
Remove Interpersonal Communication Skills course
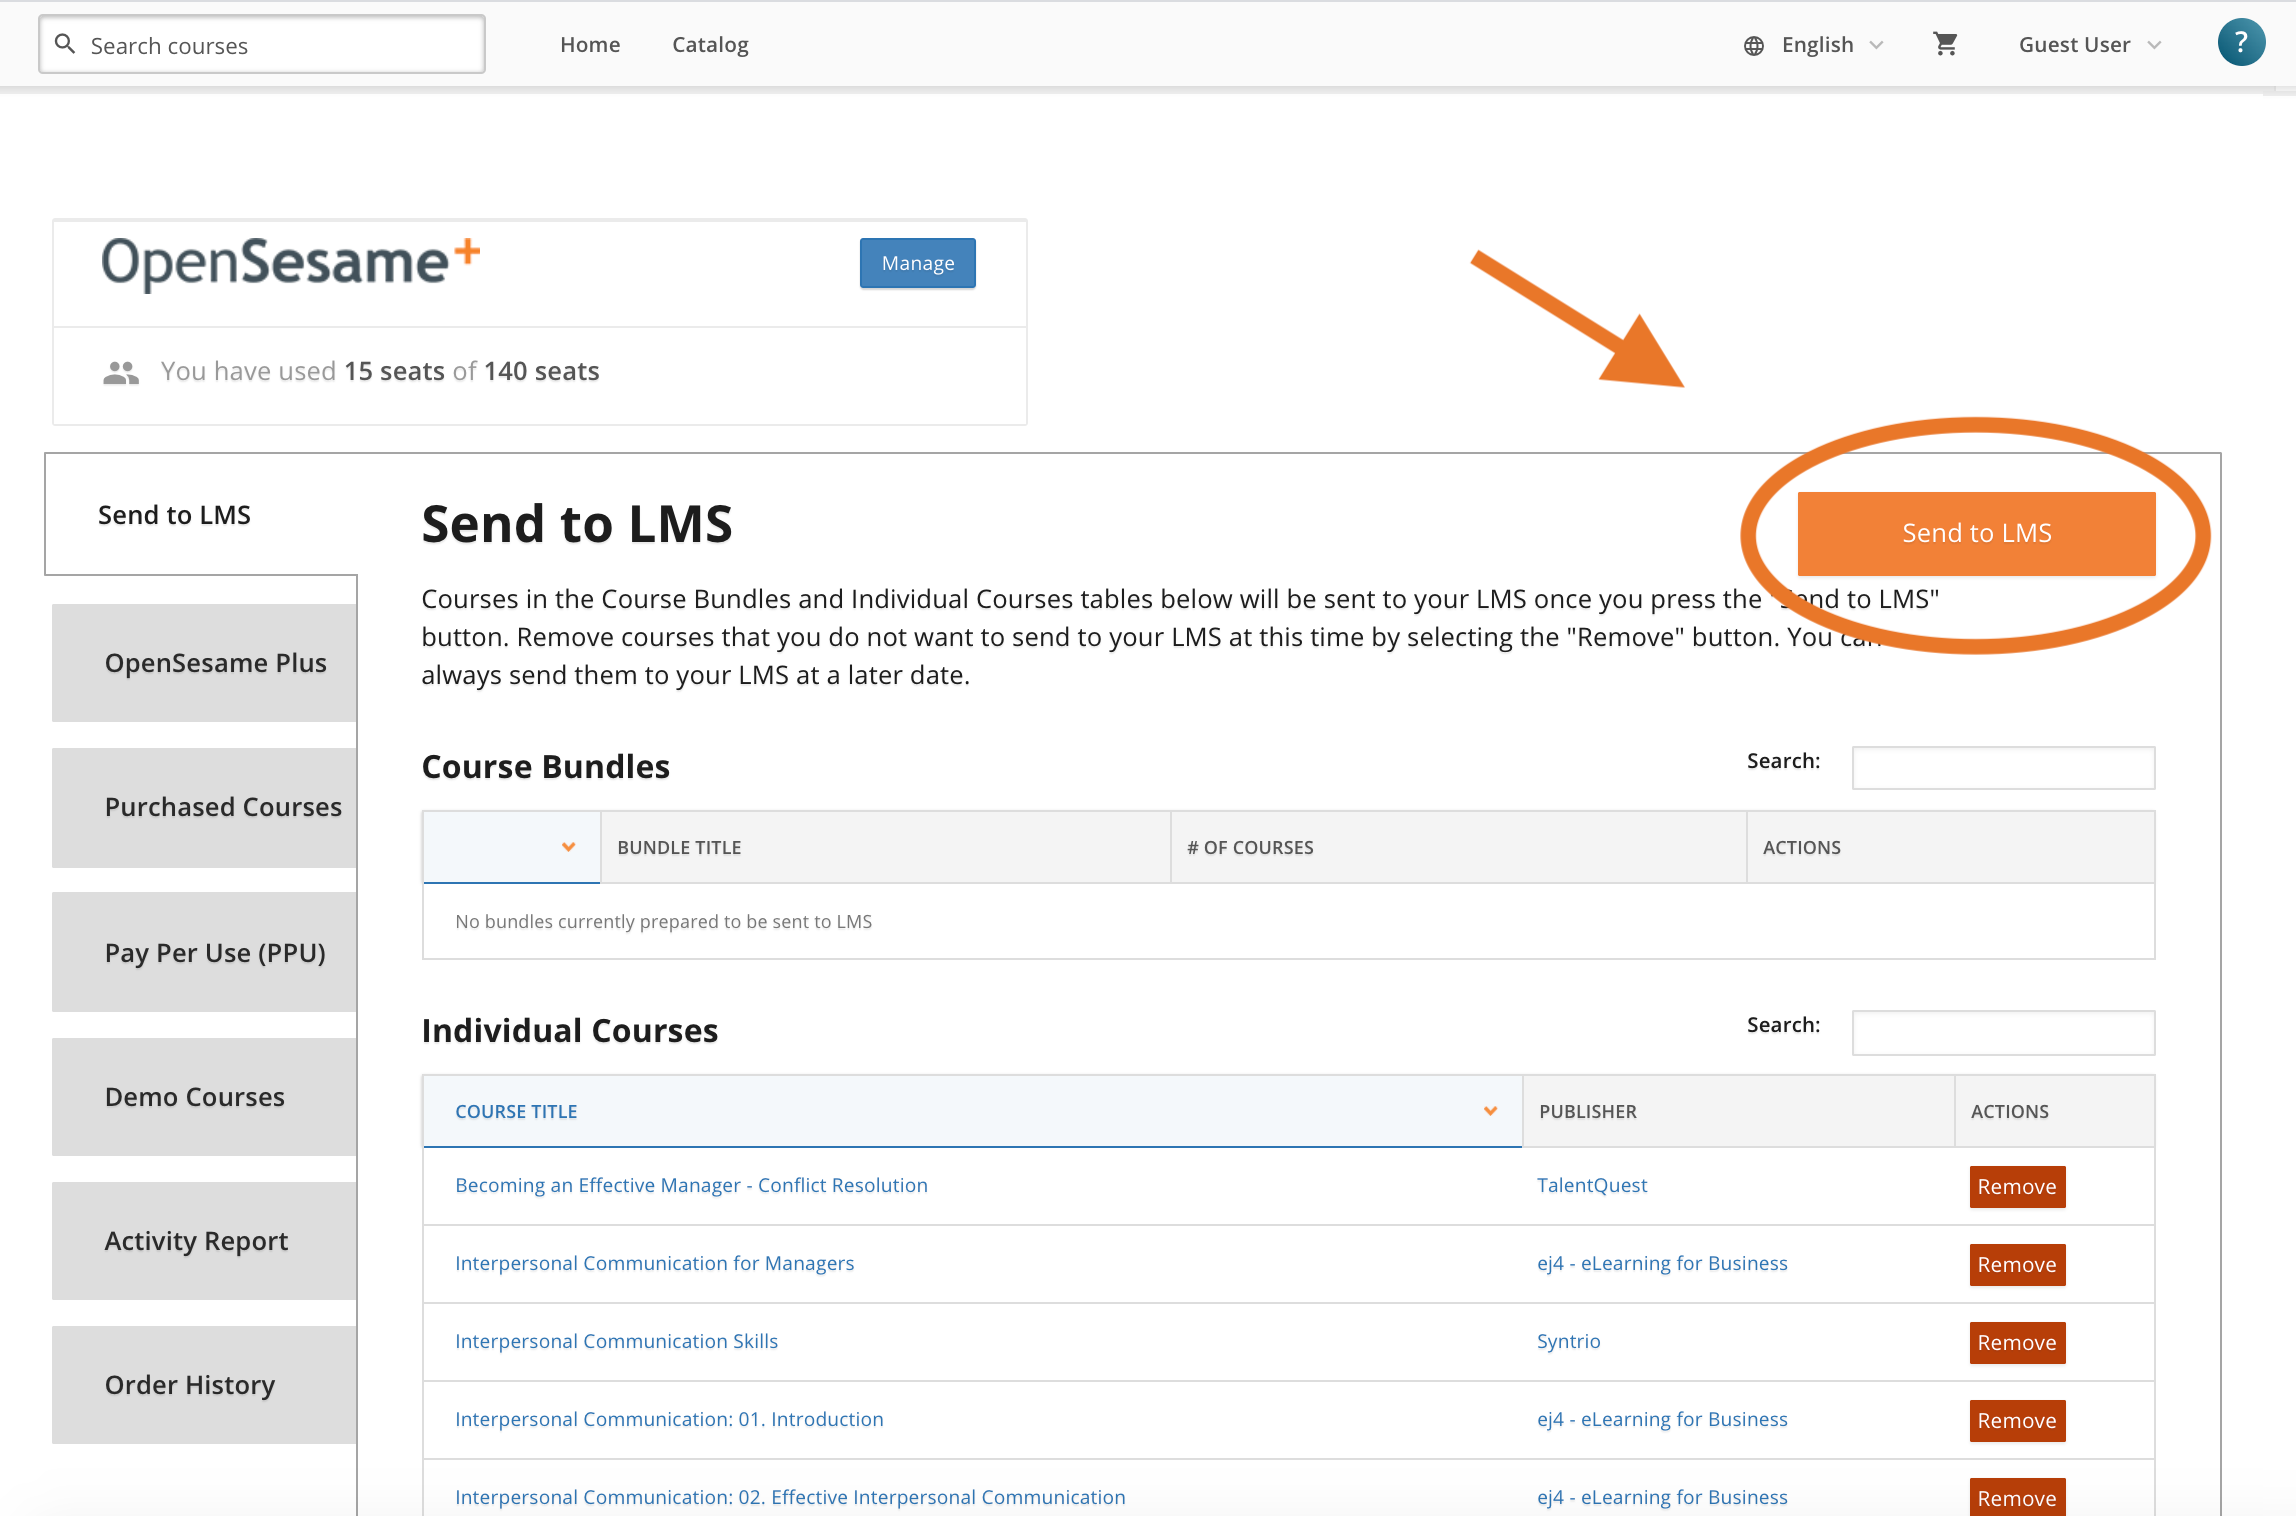[x=2017, y=1343]
